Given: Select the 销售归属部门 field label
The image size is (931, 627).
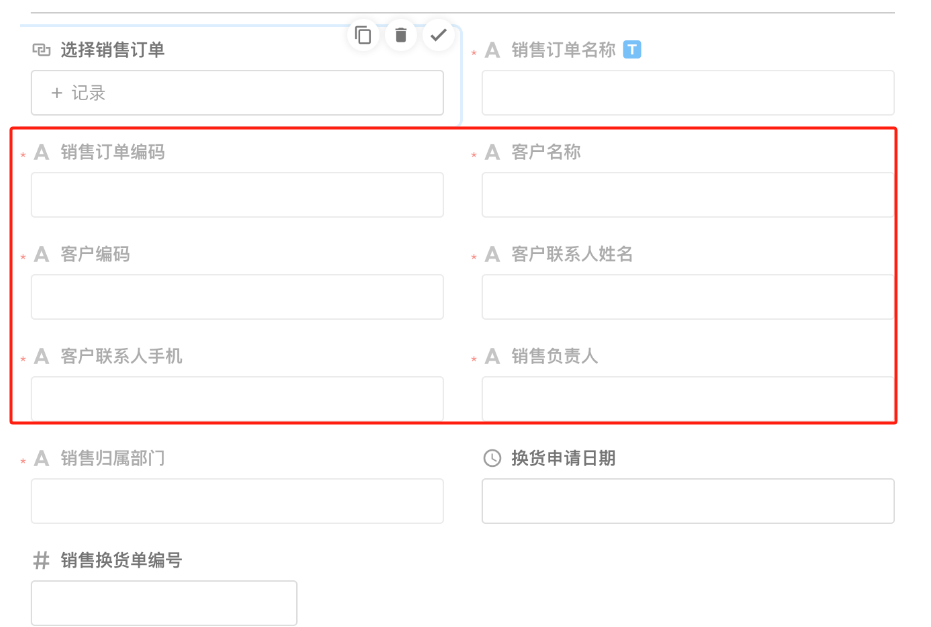Looking at the screenshot, I should 113,459.
